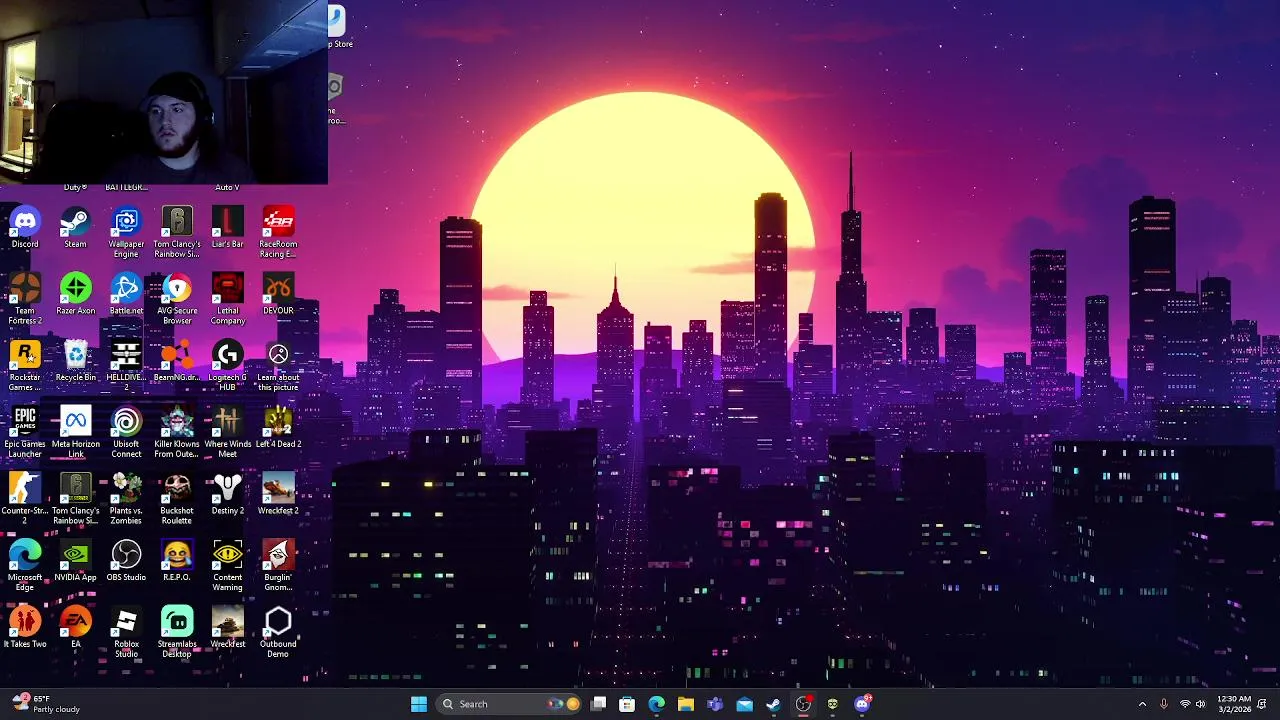This screenshot has height=720, width=1280.
Task: Open Rockstar Games Launcher icon
Action: point(25,366)
